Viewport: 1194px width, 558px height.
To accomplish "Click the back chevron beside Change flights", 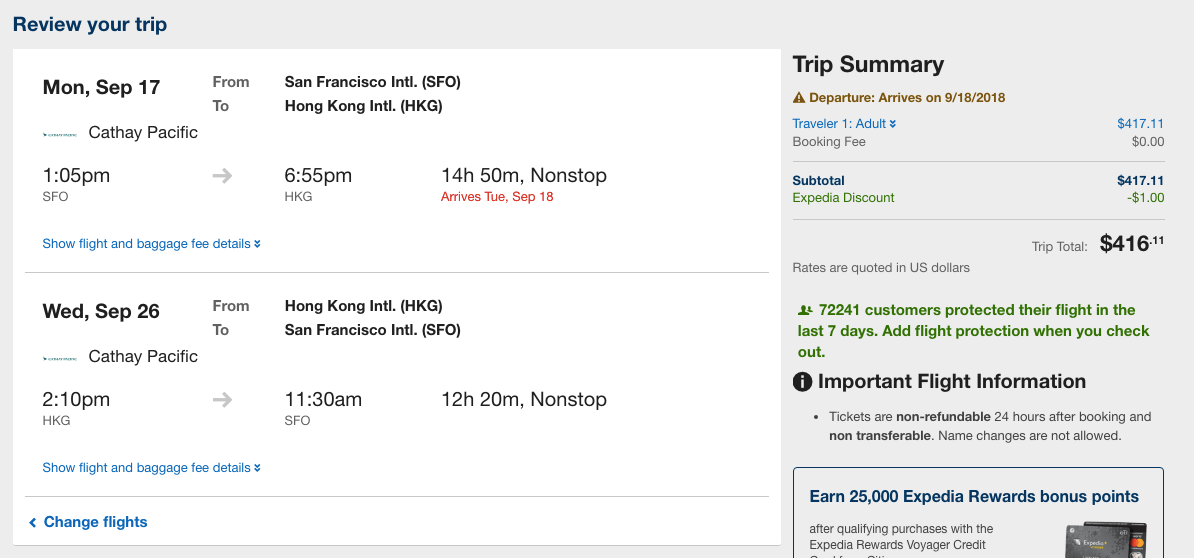I will (33, 523).
